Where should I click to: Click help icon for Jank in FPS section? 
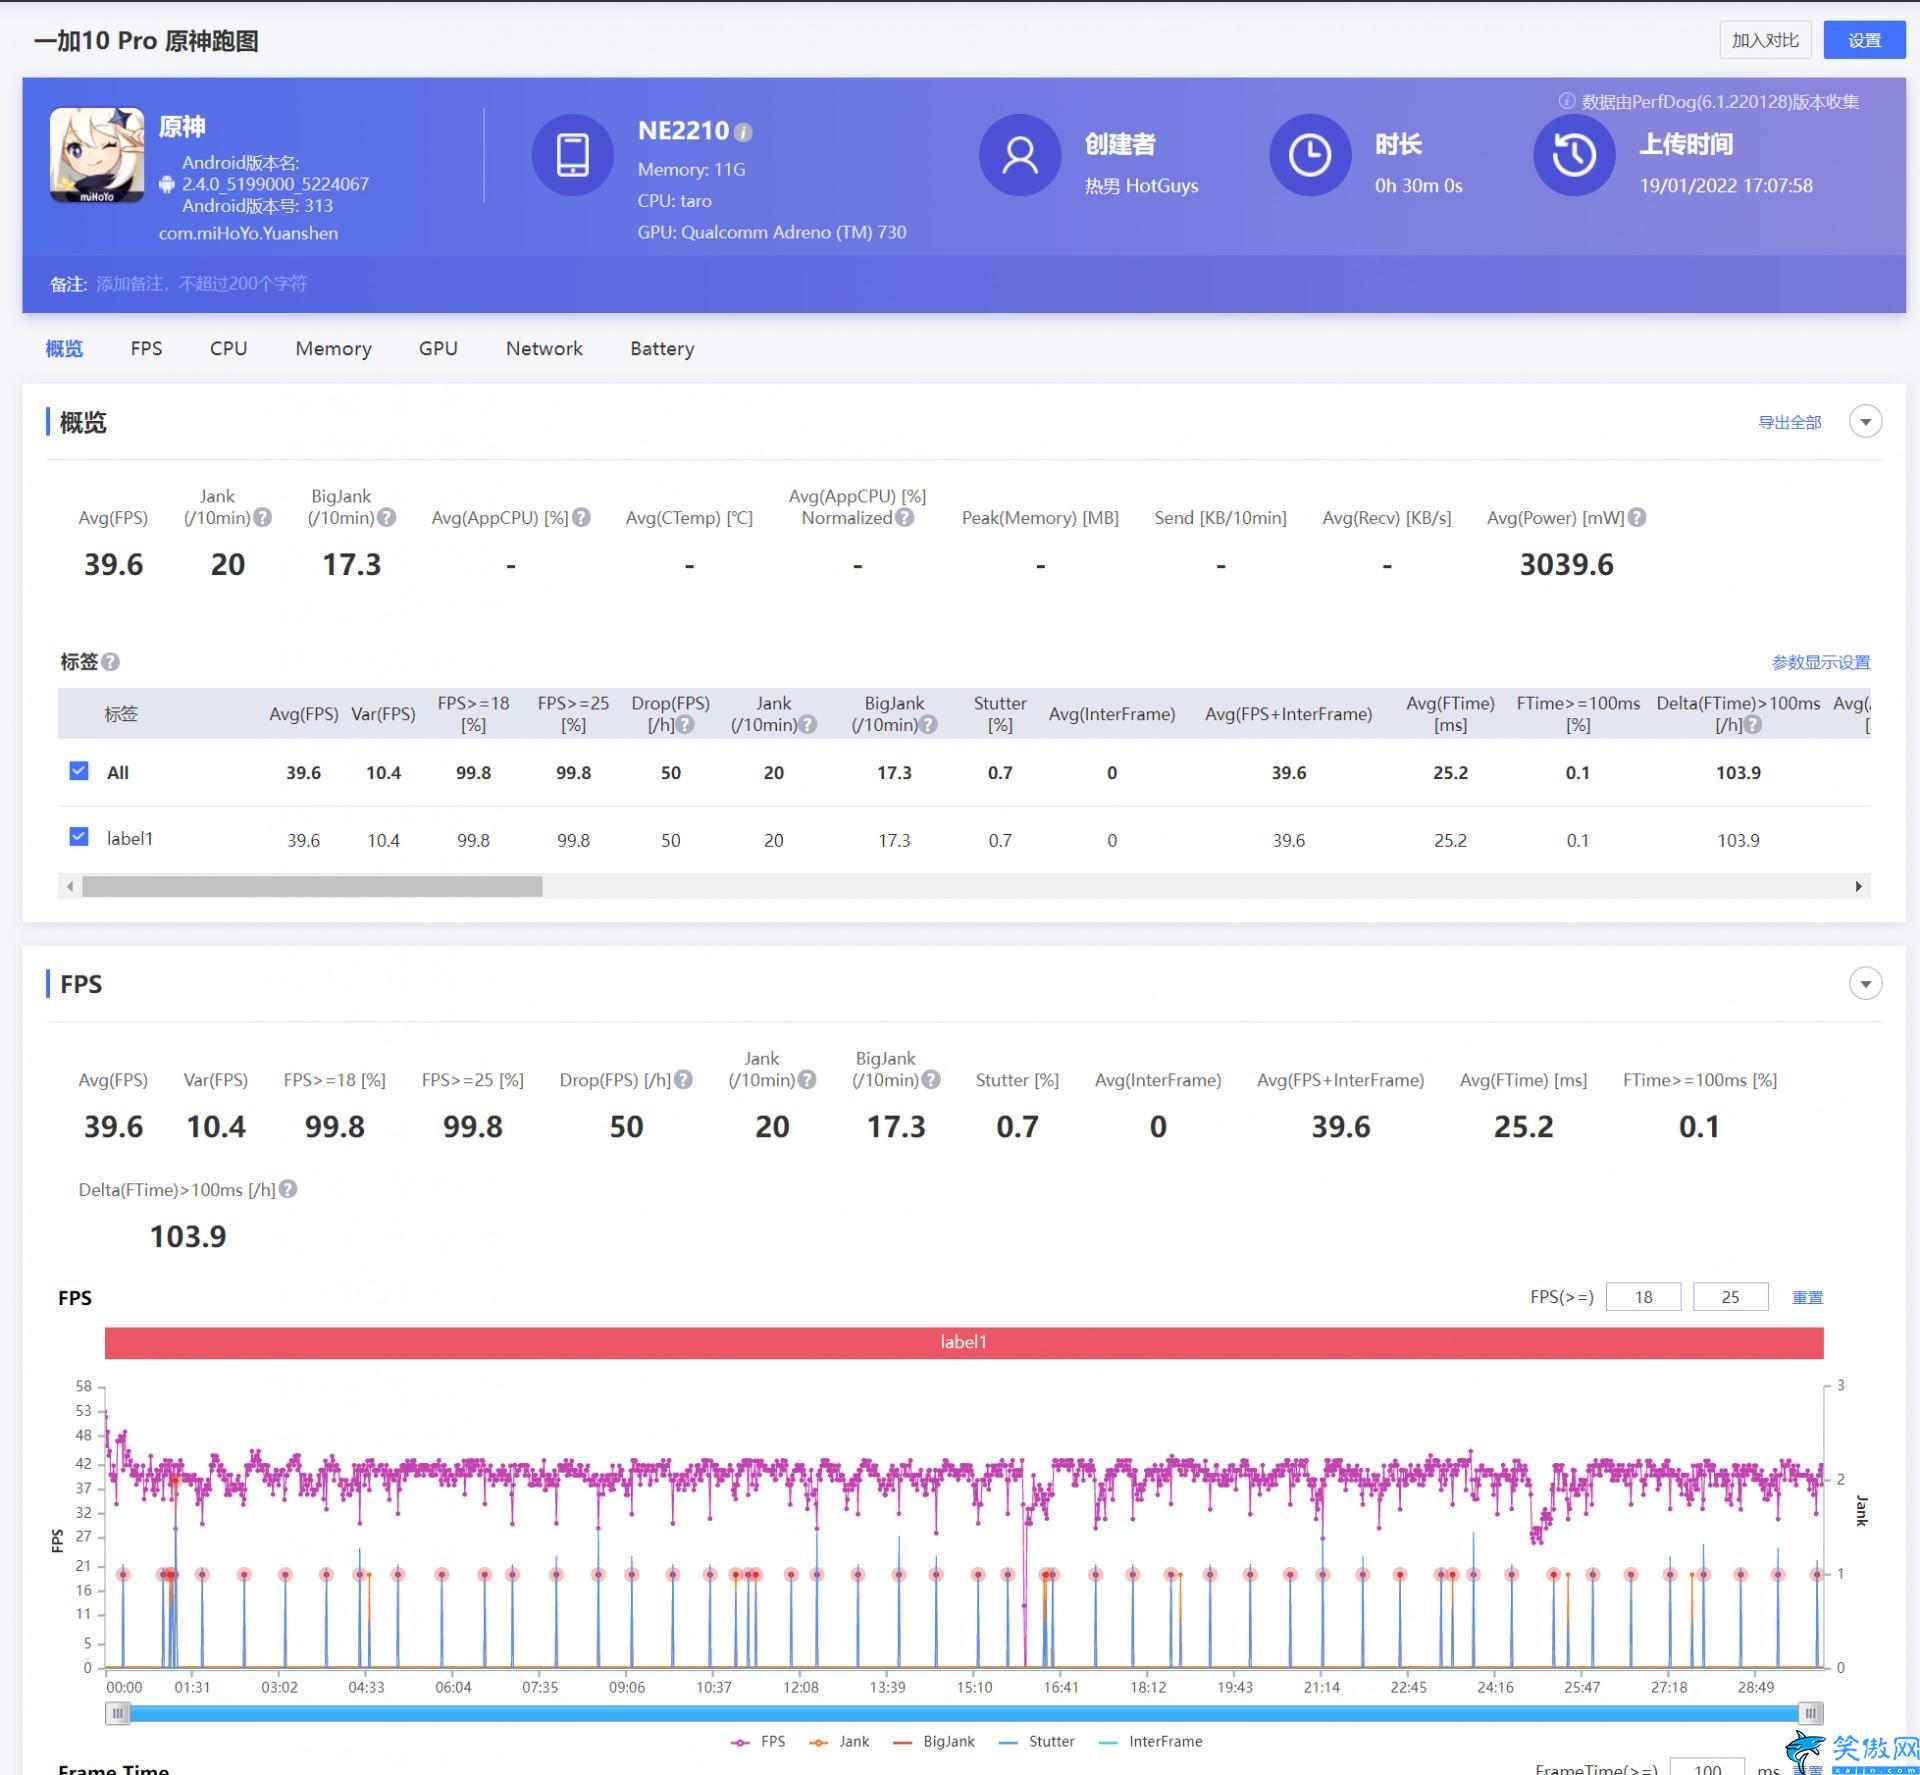tap(807, 1080)
